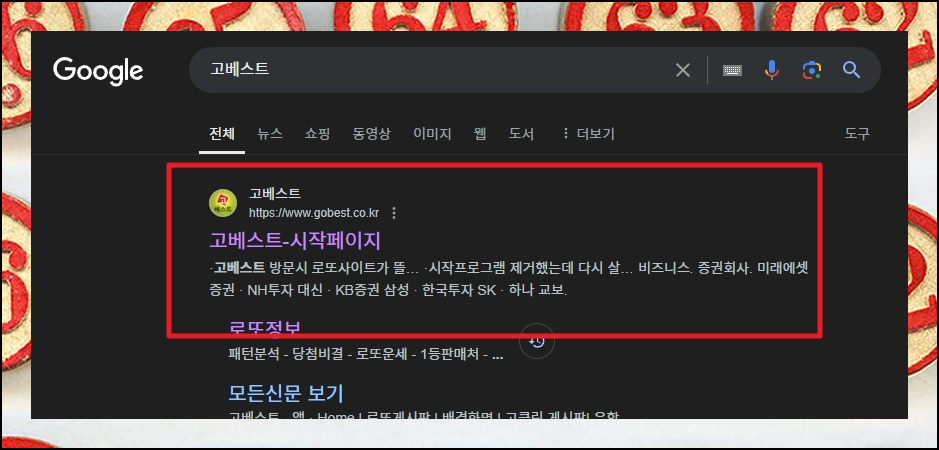
Task: Click the 고베스트 site favicon
Action: (223, 203)
